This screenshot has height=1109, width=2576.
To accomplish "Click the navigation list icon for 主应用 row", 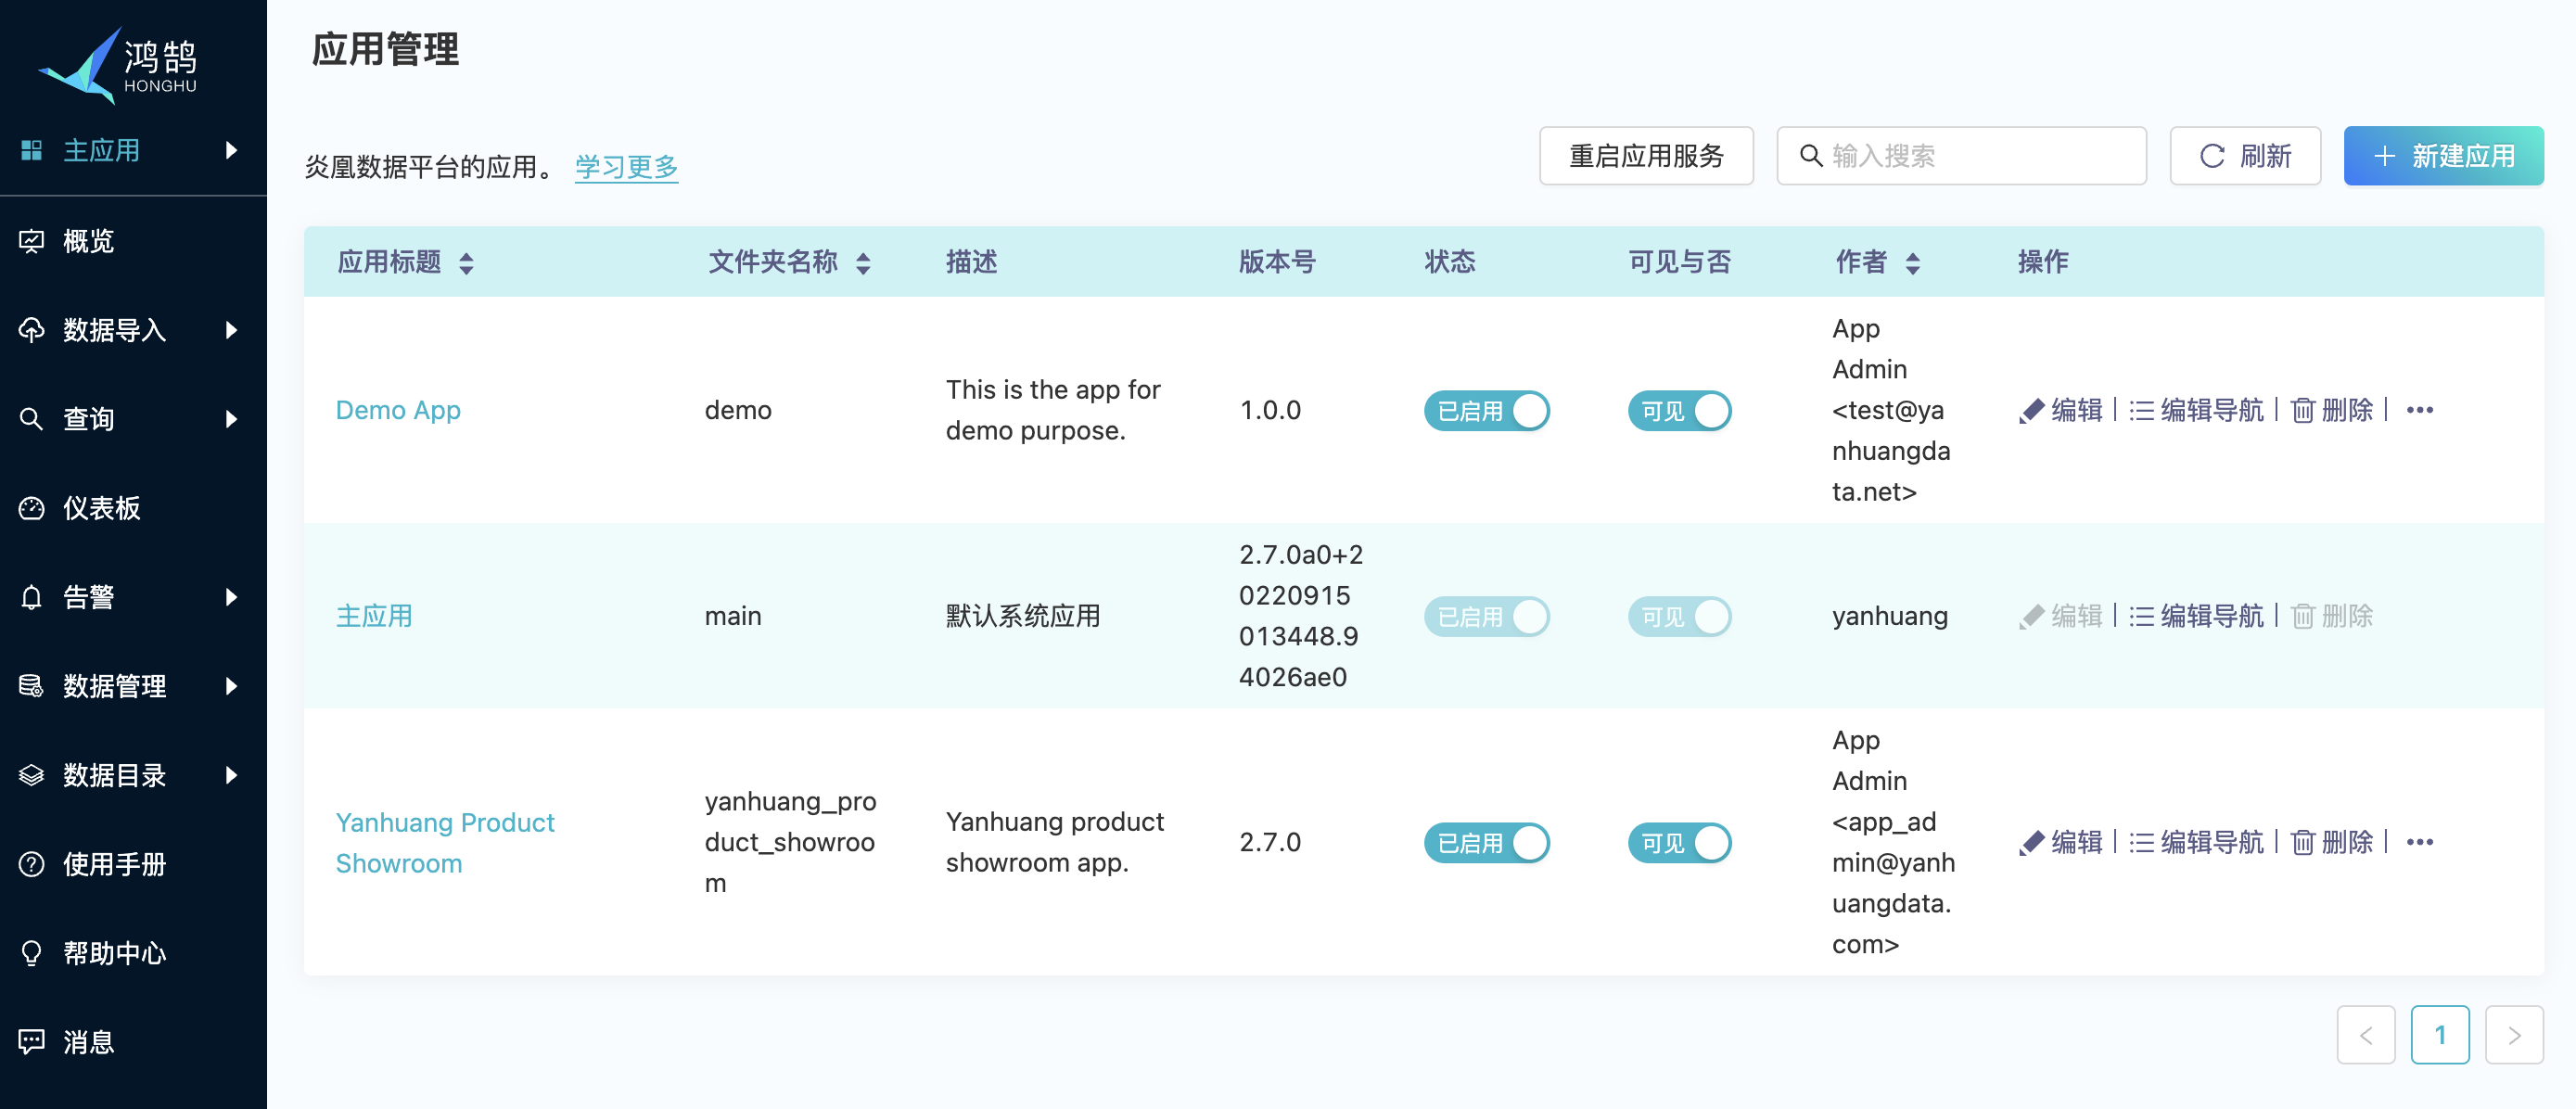I will point(2141,616).
